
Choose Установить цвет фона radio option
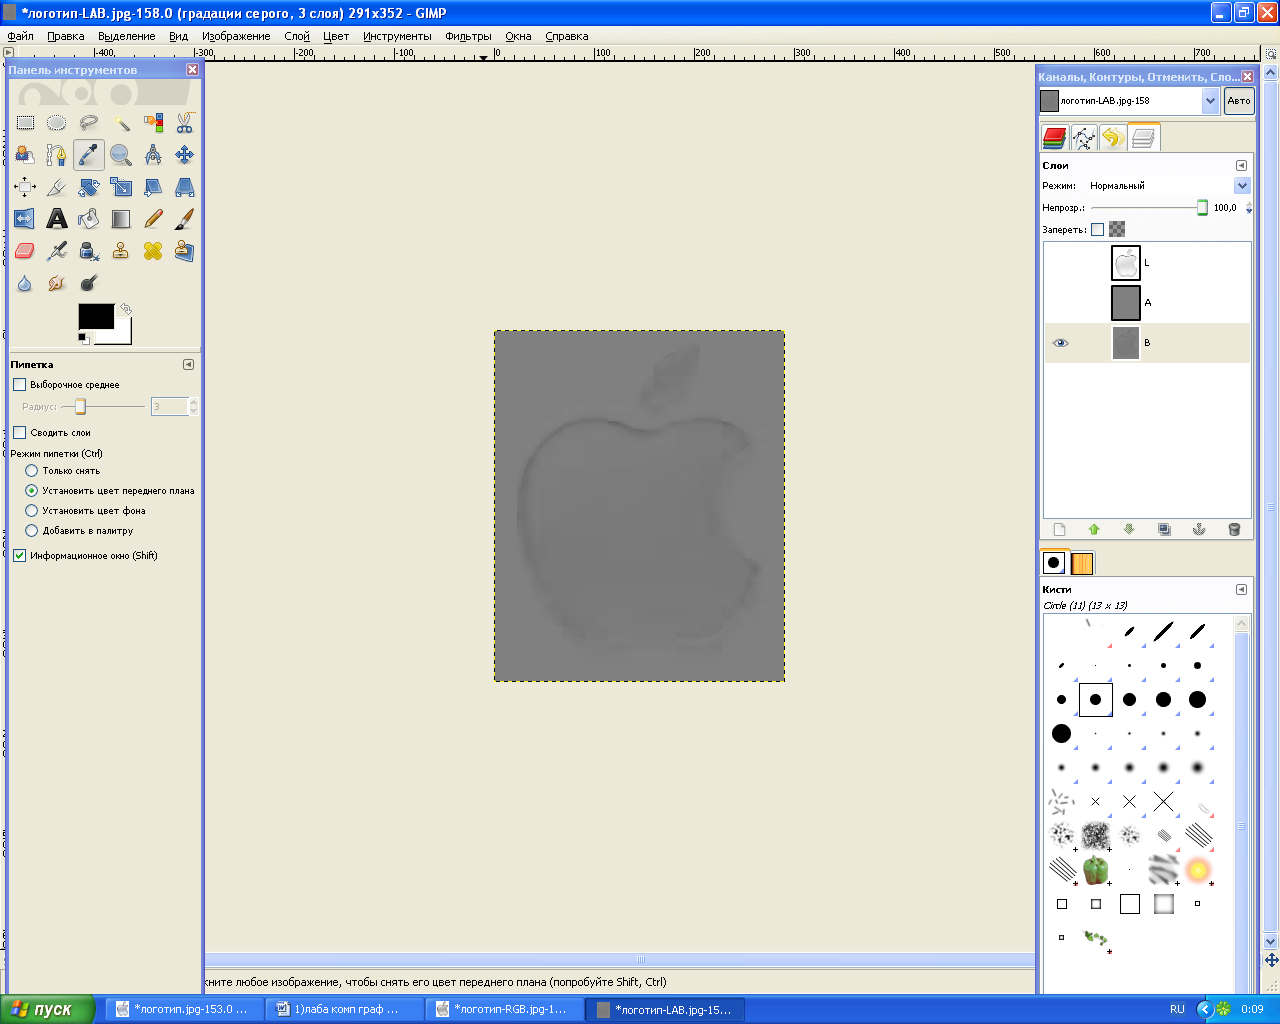pos(32,510)
